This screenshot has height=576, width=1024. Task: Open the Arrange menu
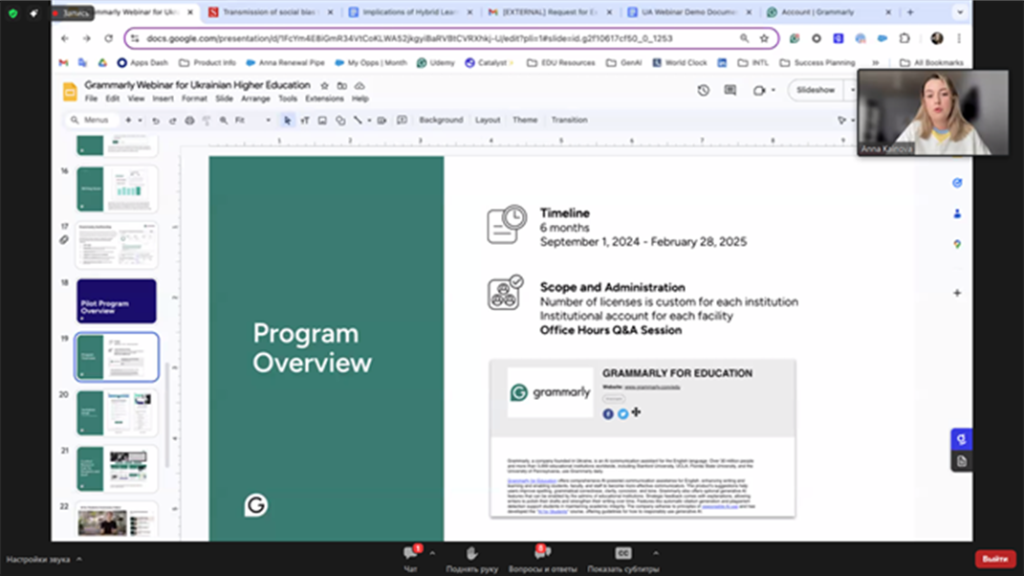[x=255, y=99]
